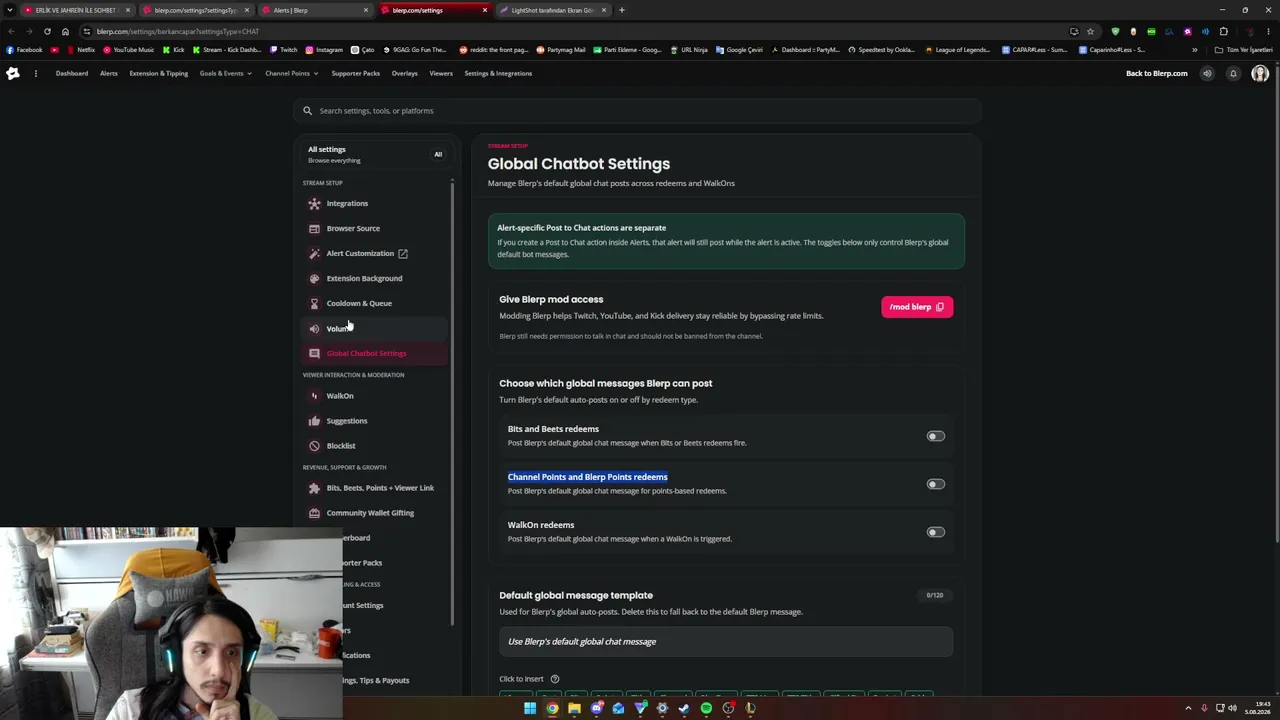Click the Bits, Beets, Points icon in the sidebar
The width and height of the screenshot is (1280, 720).
pyautogui.click(x=314, y=488)
